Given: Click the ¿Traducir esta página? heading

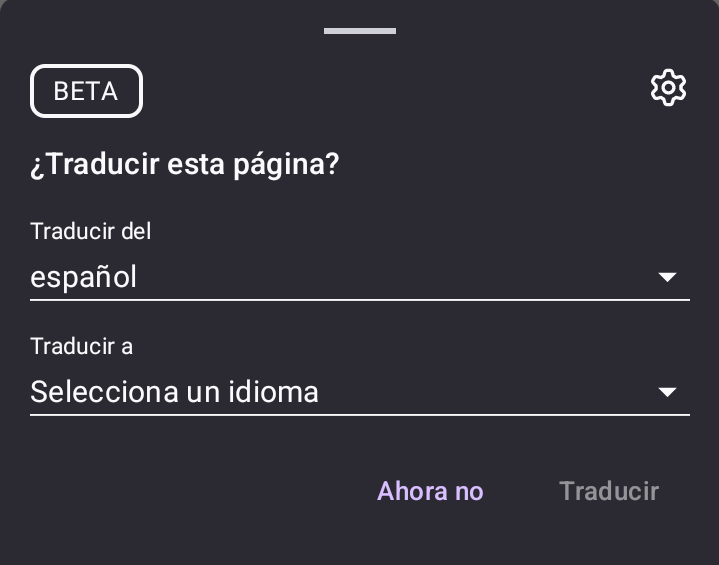Looking at the screenshot, I should click(x=185, y=165).
